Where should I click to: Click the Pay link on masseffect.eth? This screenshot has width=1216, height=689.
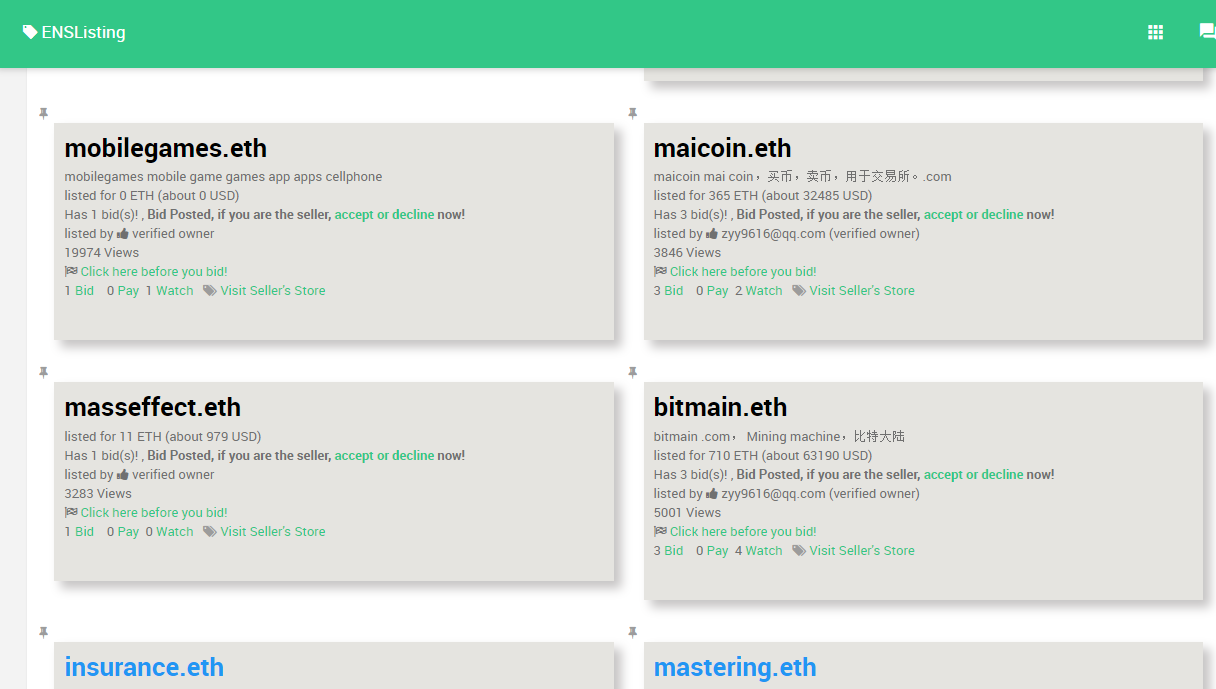pos(128,531)
